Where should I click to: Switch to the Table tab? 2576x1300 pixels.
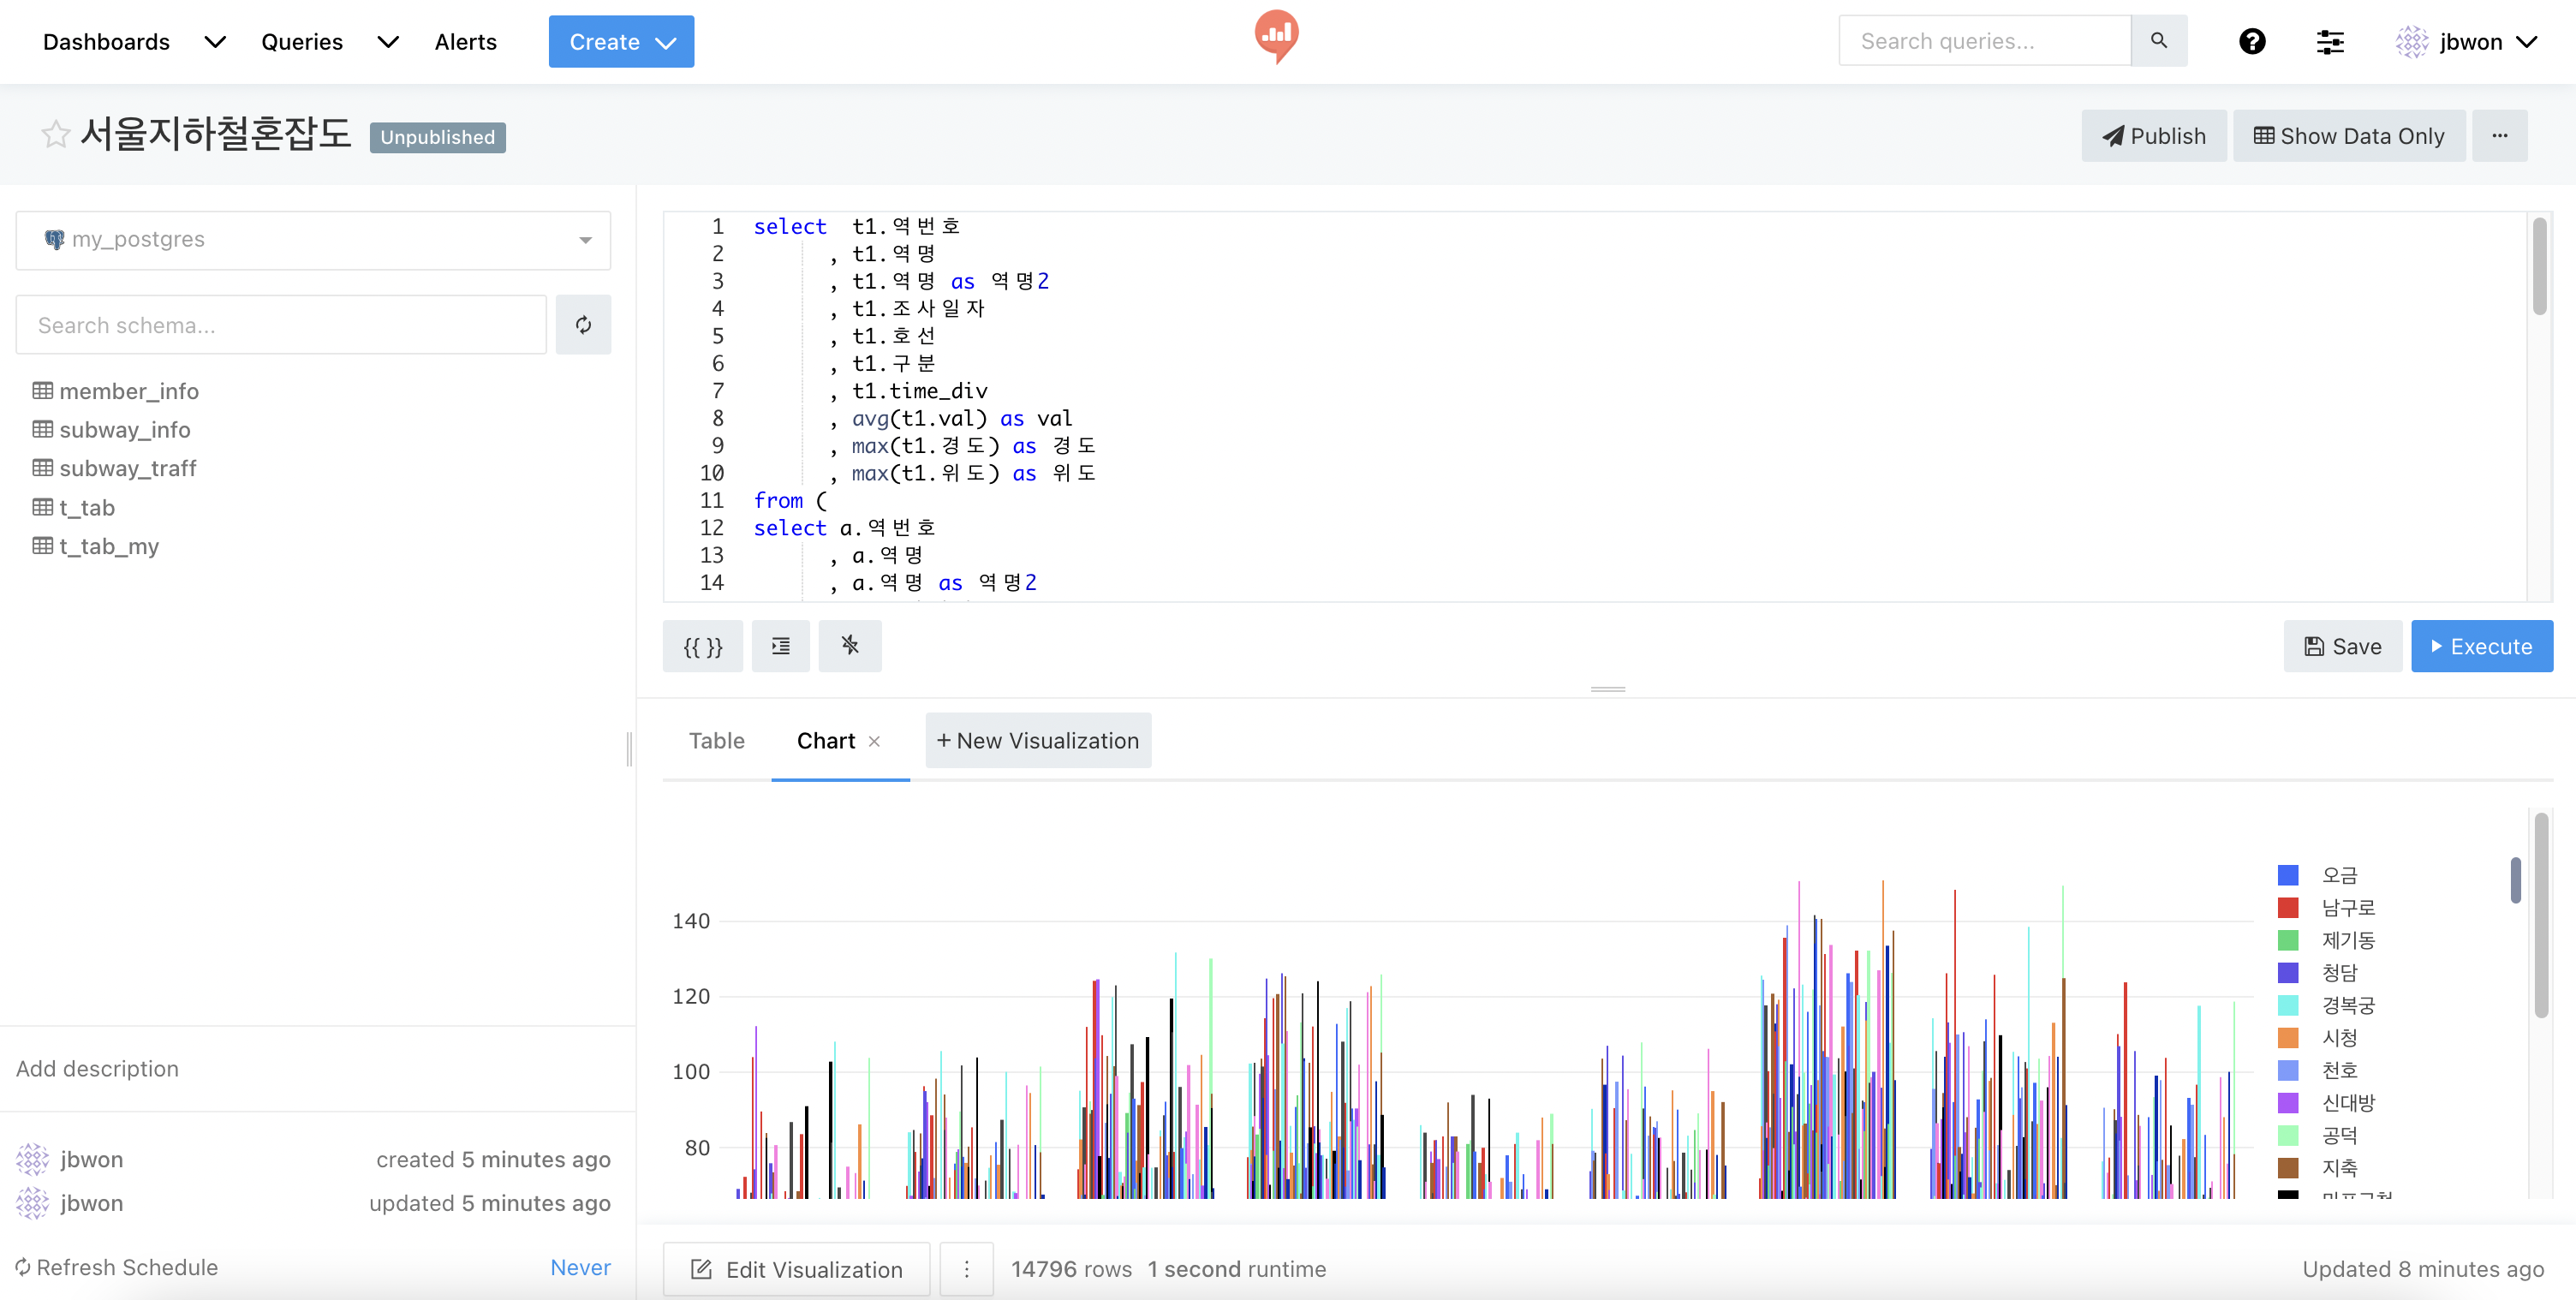tap(716, 741)
